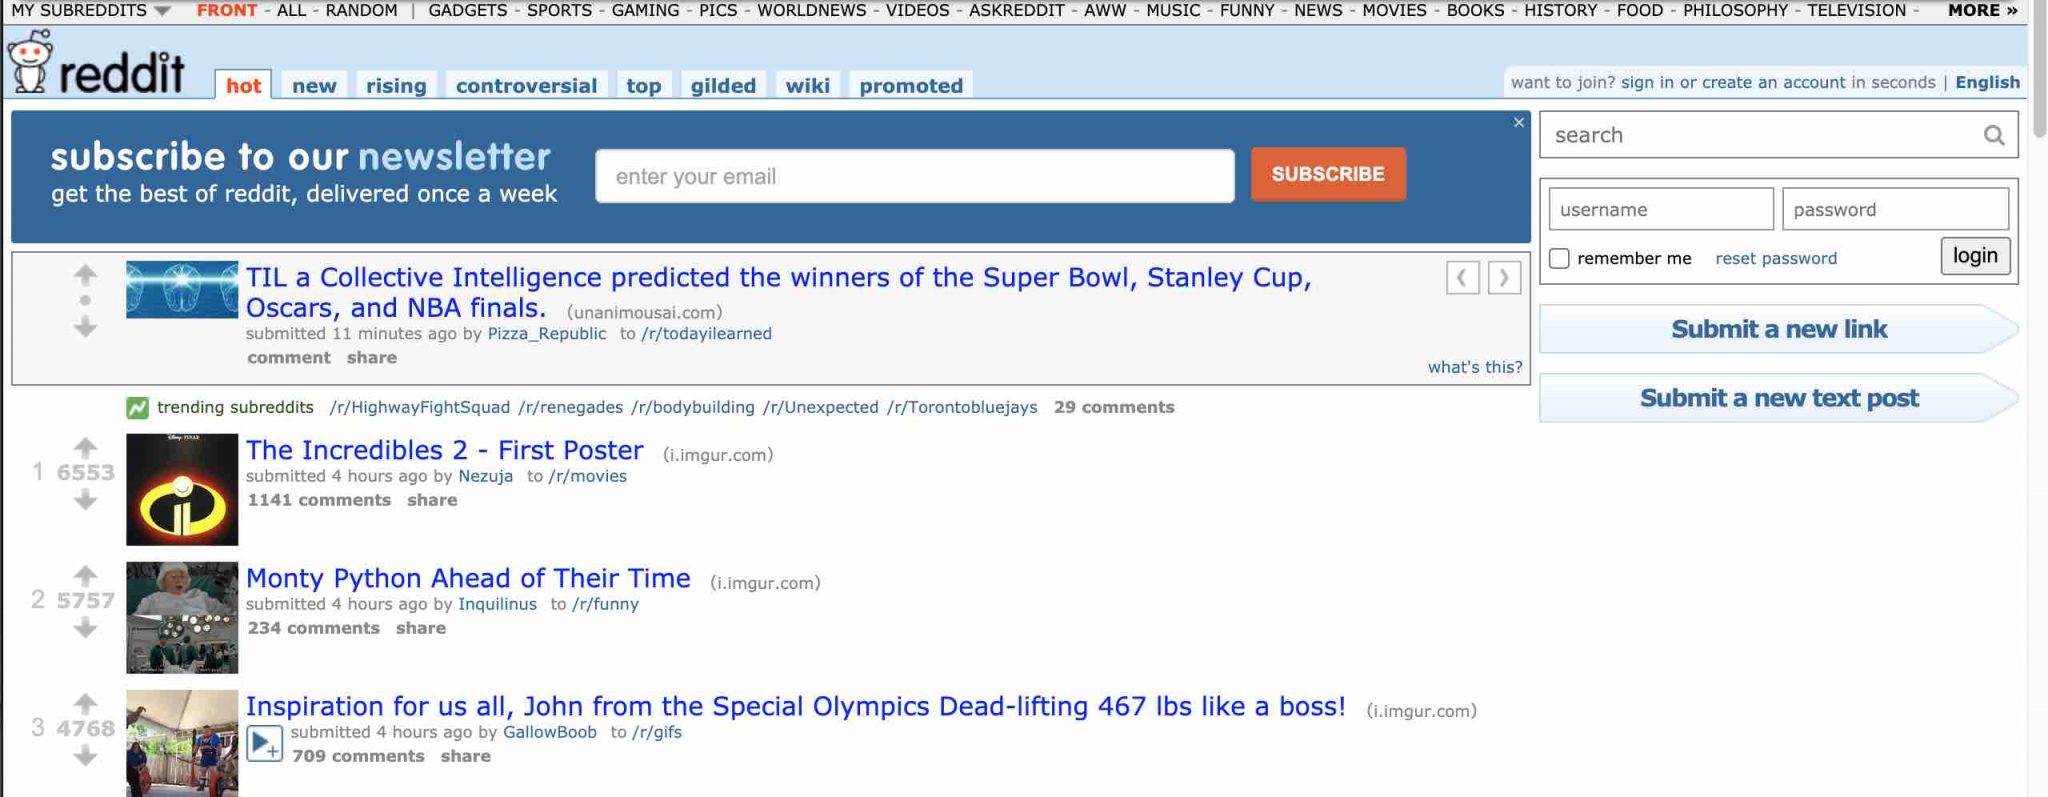Upvote The Incredibles 2 post
2048x797 pixels.
[x=84, y=447]
